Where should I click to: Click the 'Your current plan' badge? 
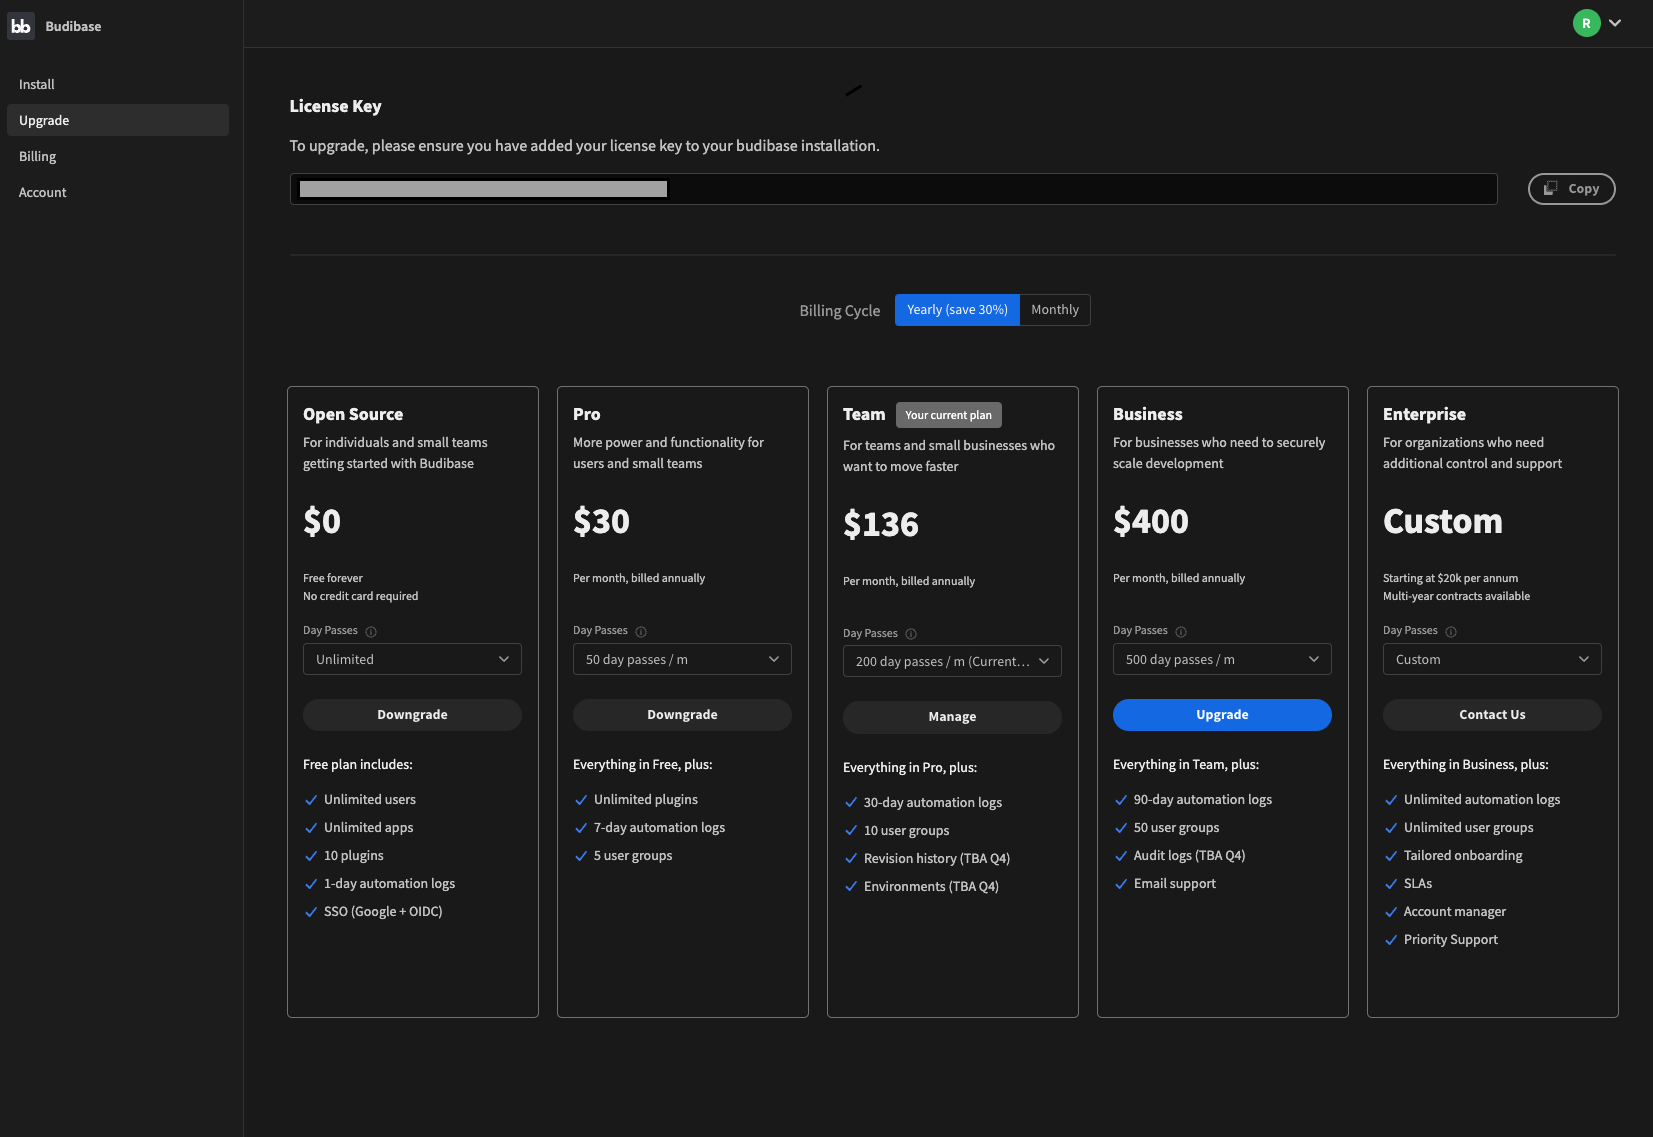(948, 415)
